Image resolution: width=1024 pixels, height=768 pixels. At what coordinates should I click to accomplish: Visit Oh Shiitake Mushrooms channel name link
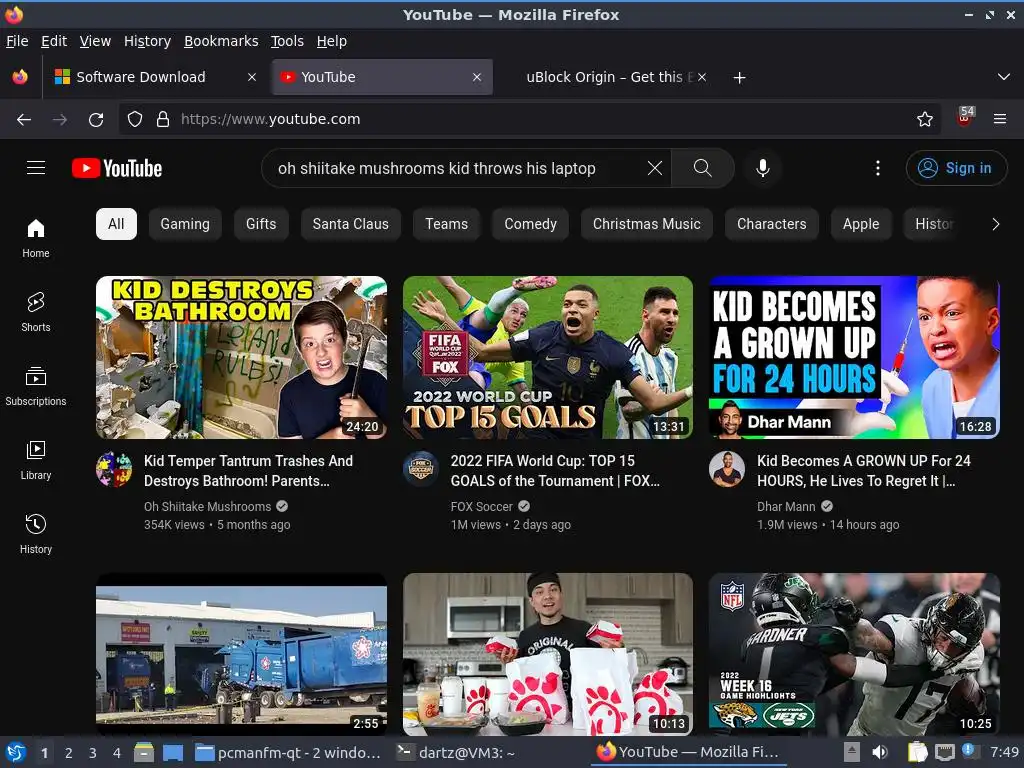(207, 506)
